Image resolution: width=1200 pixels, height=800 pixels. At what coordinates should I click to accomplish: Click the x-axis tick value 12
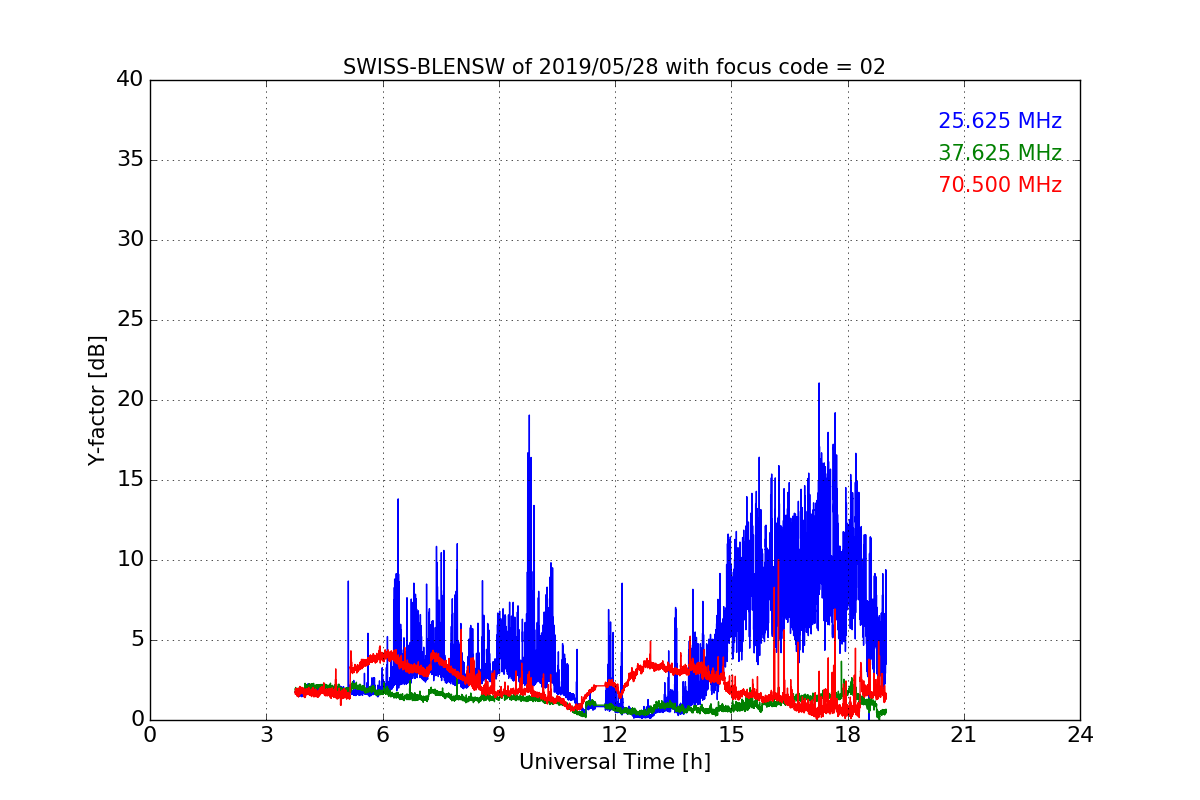pyautogui.click(x=615, y=735)
